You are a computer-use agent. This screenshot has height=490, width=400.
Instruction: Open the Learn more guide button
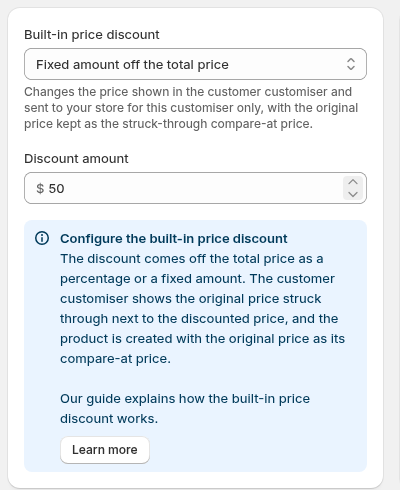[x=105, y=450]
